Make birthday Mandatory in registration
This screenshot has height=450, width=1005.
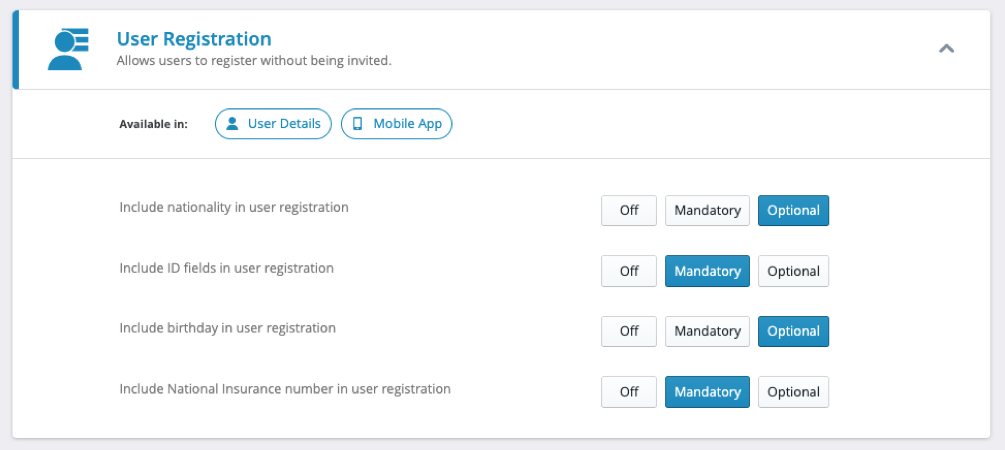click(707, 331)
